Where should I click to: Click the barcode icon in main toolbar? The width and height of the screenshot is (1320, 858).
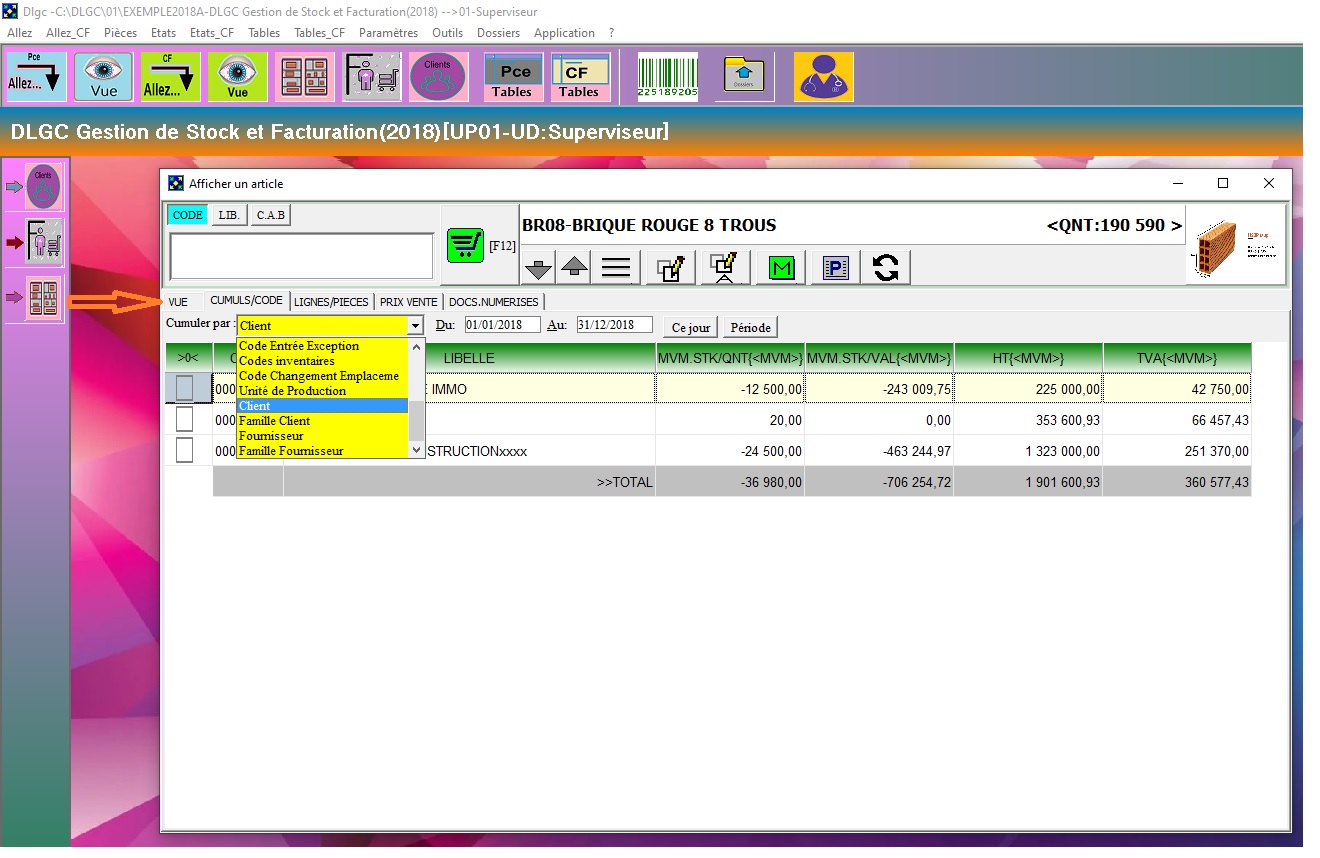(667, 77)
